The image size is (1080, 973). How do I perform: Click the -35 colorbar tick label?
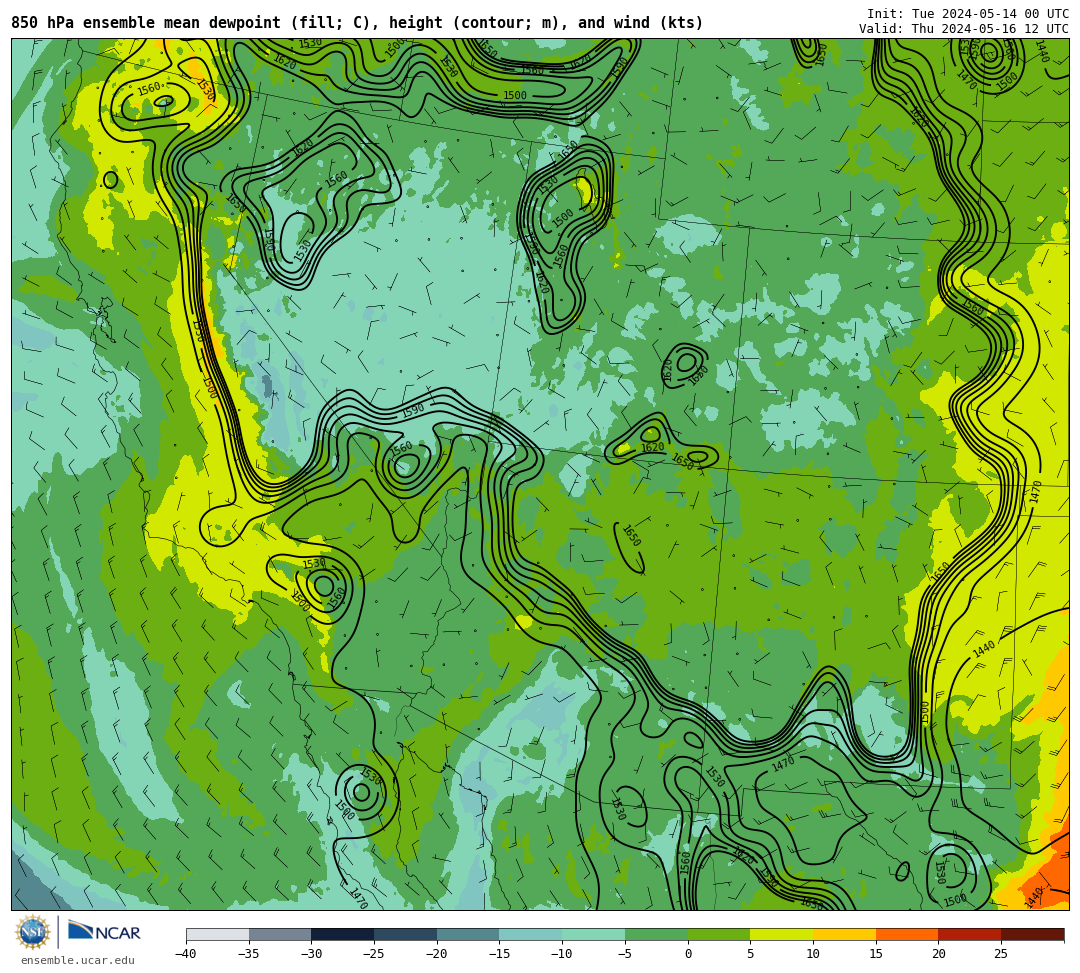[x=248, y=954]
